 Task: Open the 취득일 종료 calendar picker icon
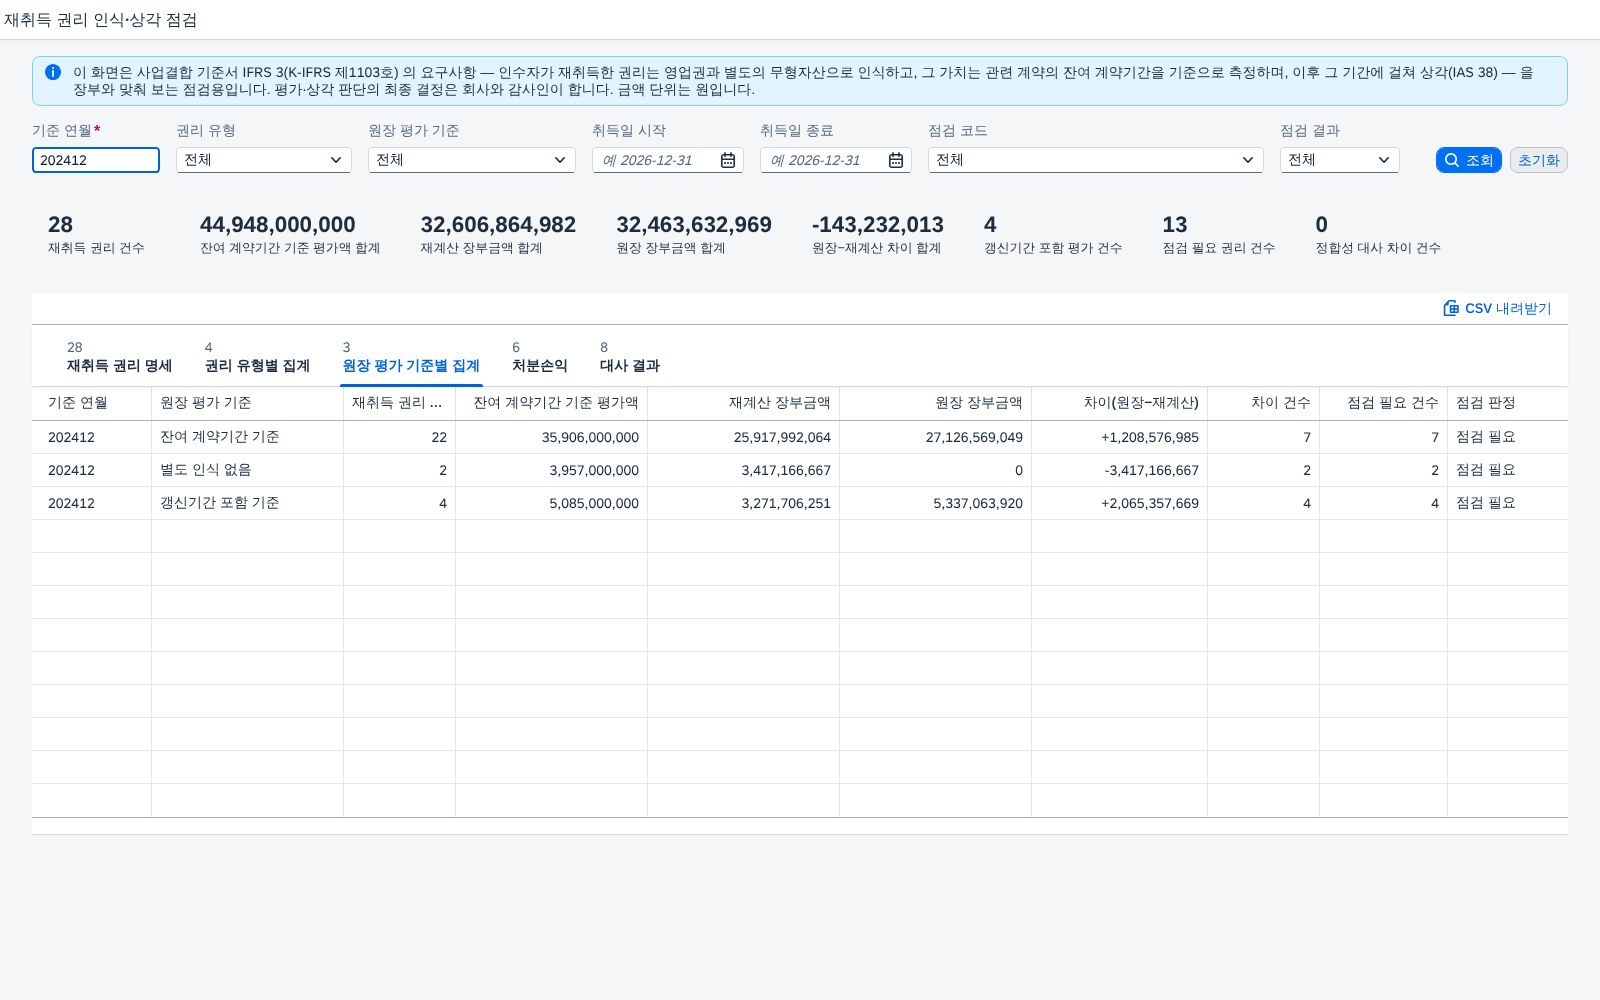click(896, 160)
